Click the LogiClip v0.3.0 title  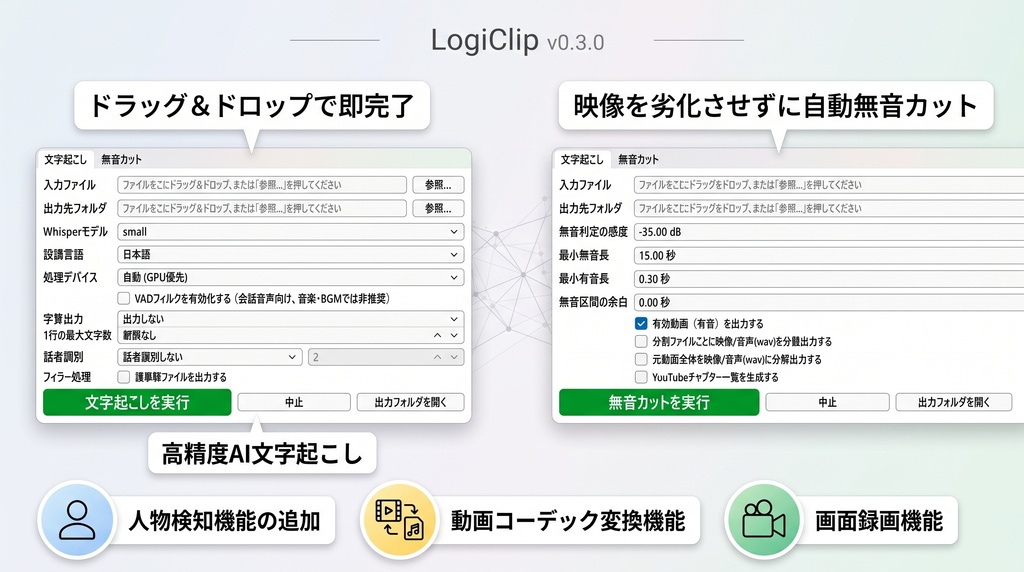pos(517,40)
